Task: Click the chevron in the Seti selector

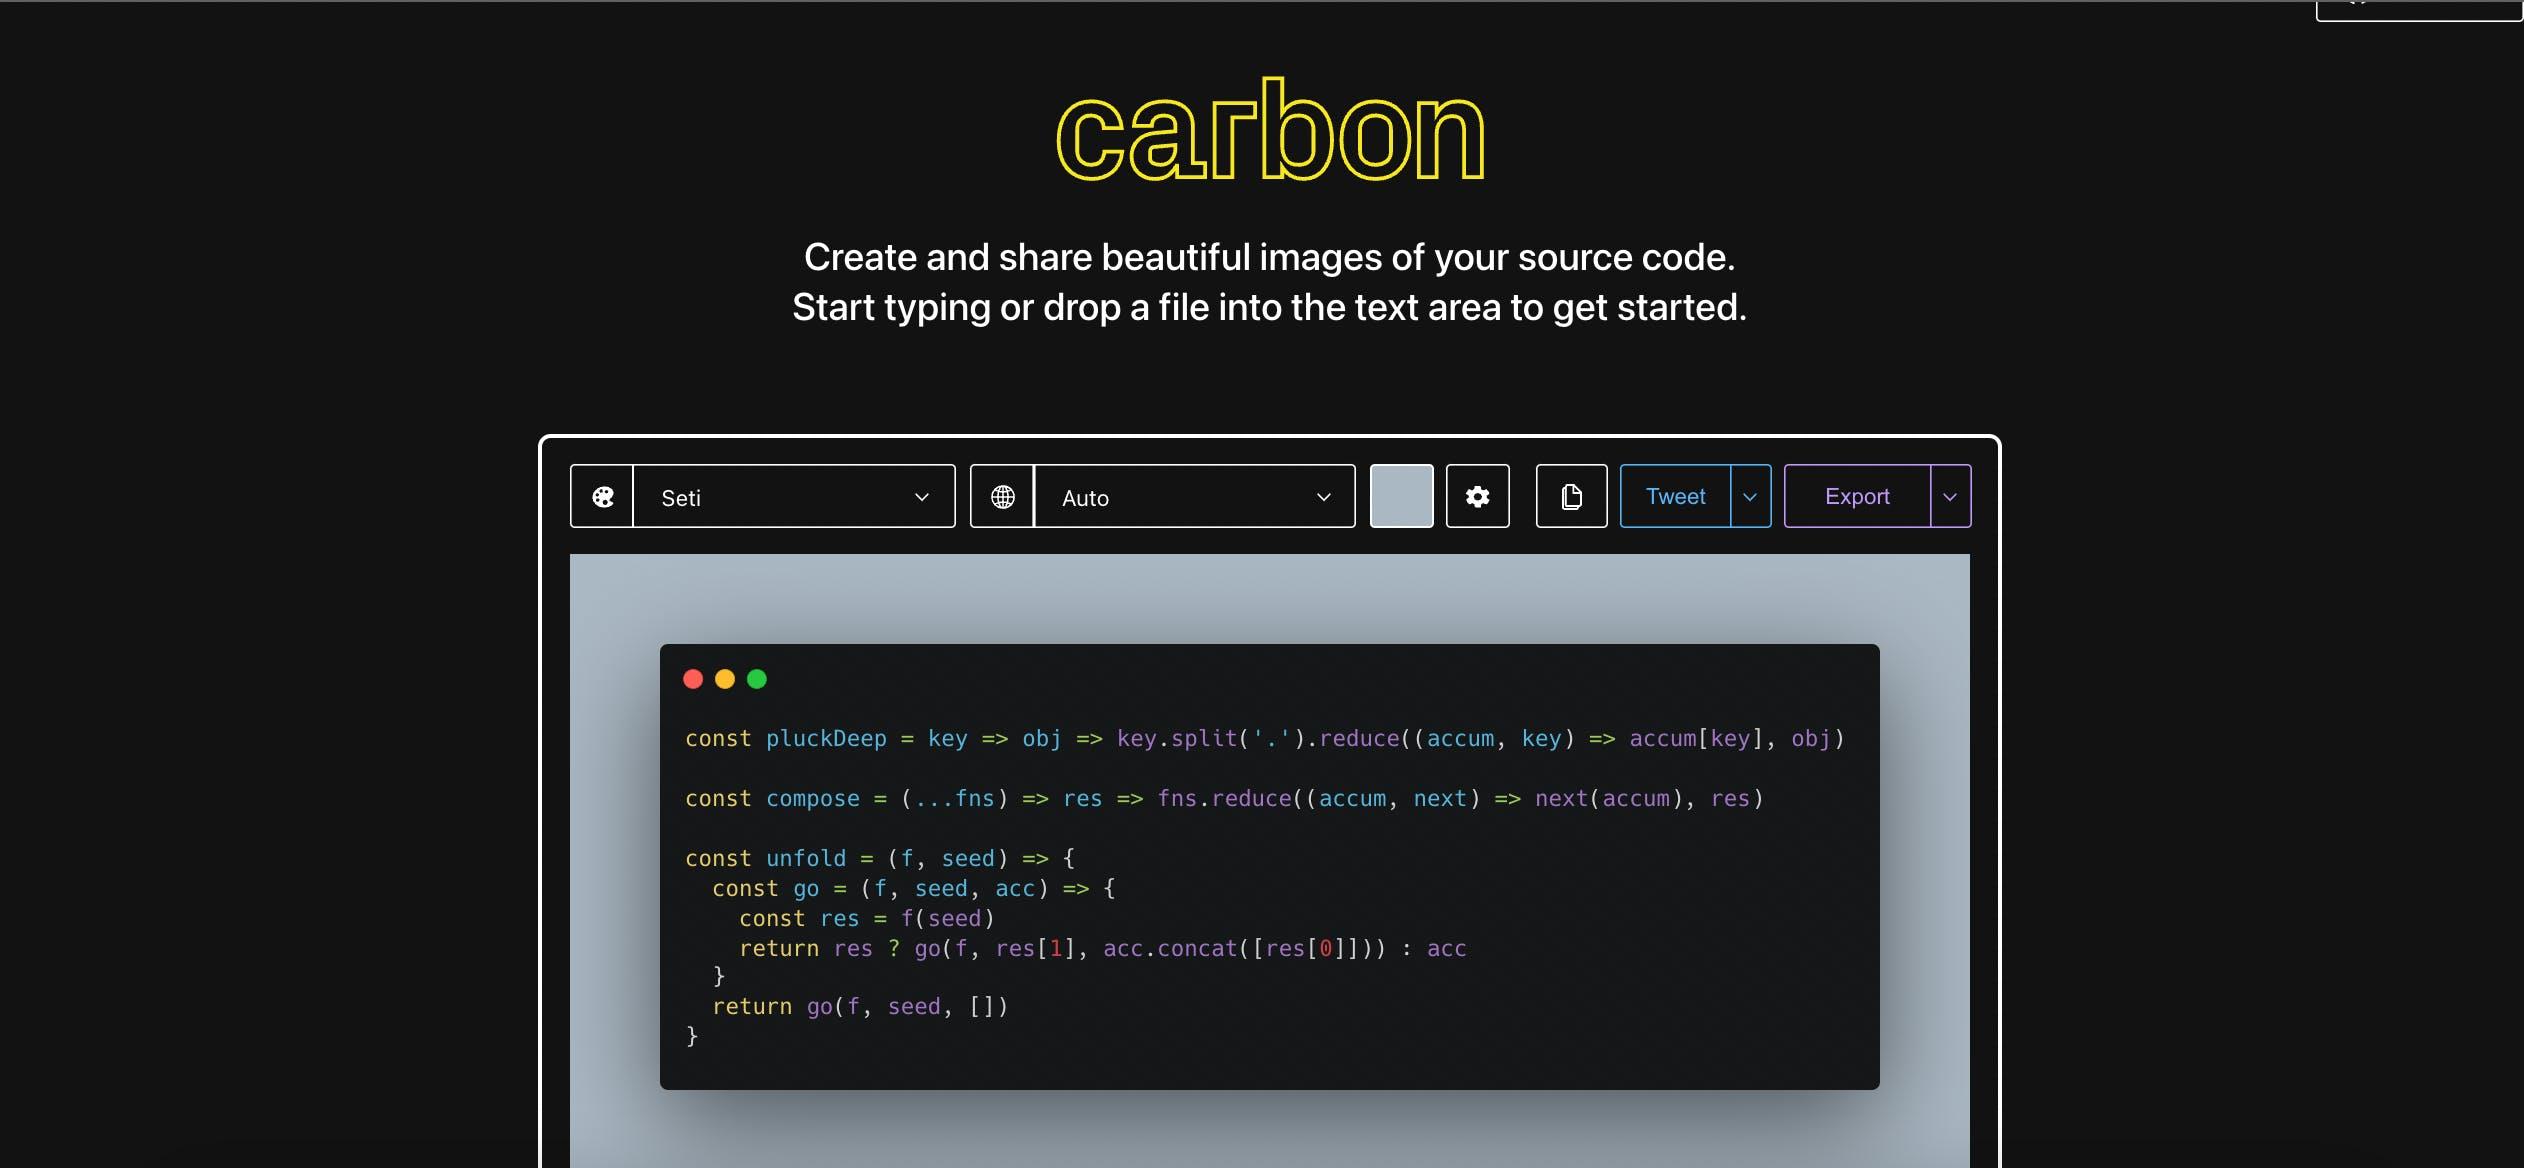Action: point(922,497)
